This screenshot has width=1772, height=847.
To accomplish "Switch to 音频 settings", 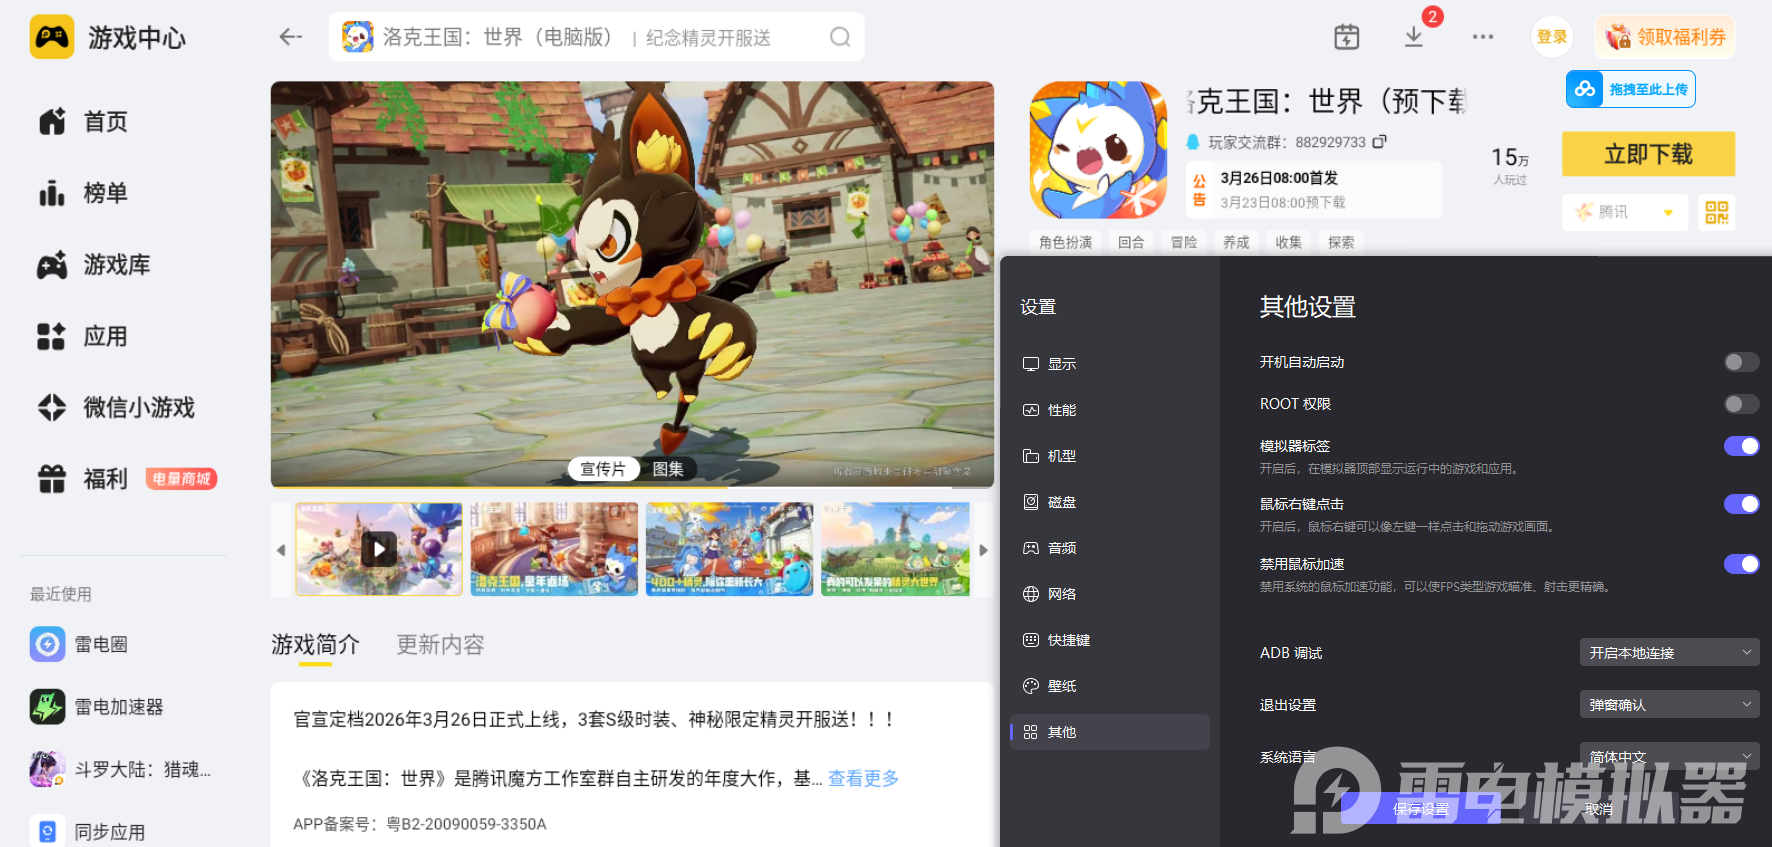I will click(x=1110, y=548).
